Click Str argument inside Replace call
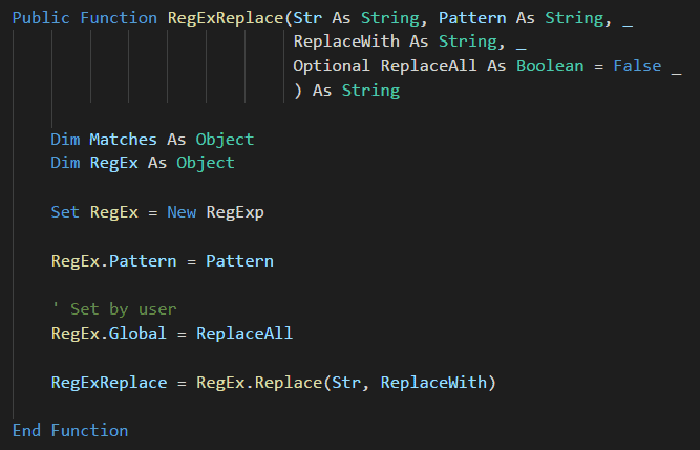700x450 pixels. click(x=346, y=383)
